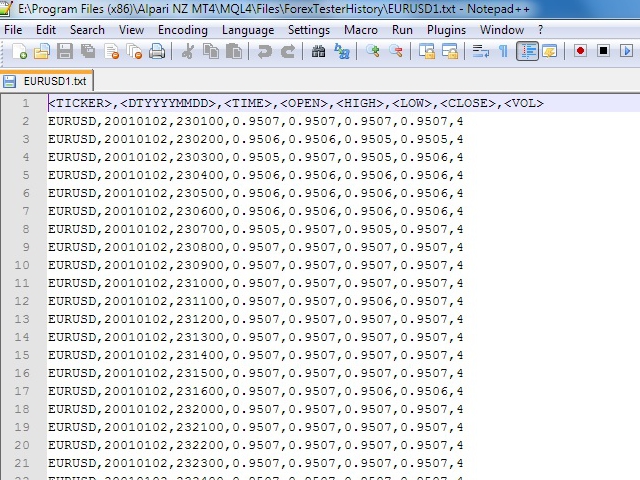Click time value 232000 on line 18
This screenshot has width=640, height=480.
point(200,409)
